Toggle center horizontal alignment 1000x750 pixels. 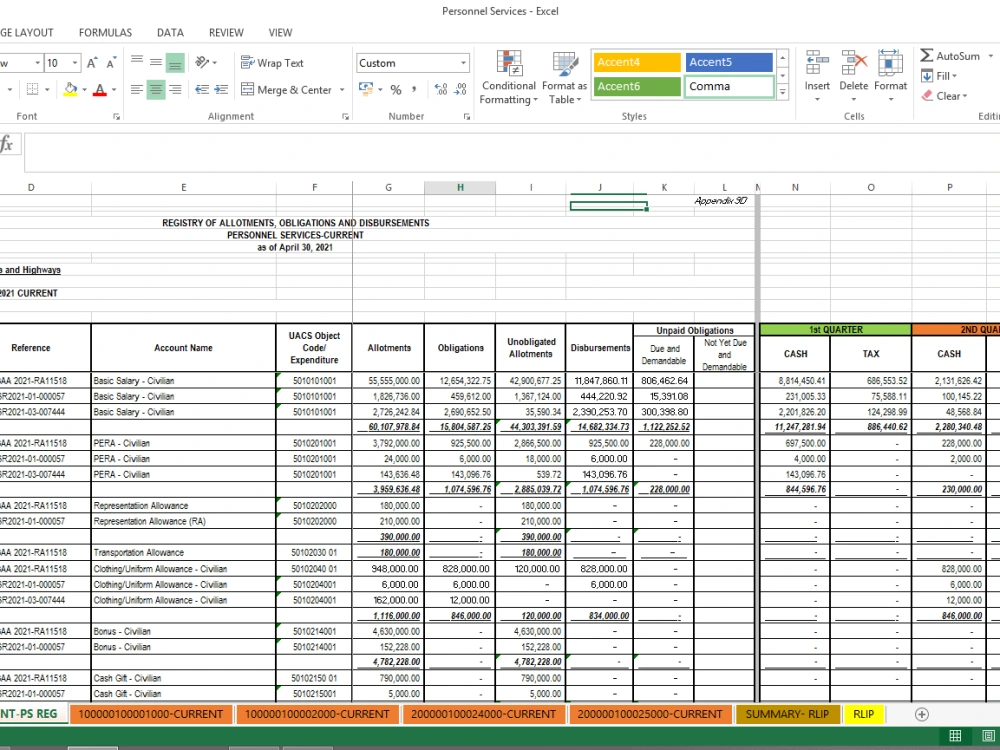156,89
